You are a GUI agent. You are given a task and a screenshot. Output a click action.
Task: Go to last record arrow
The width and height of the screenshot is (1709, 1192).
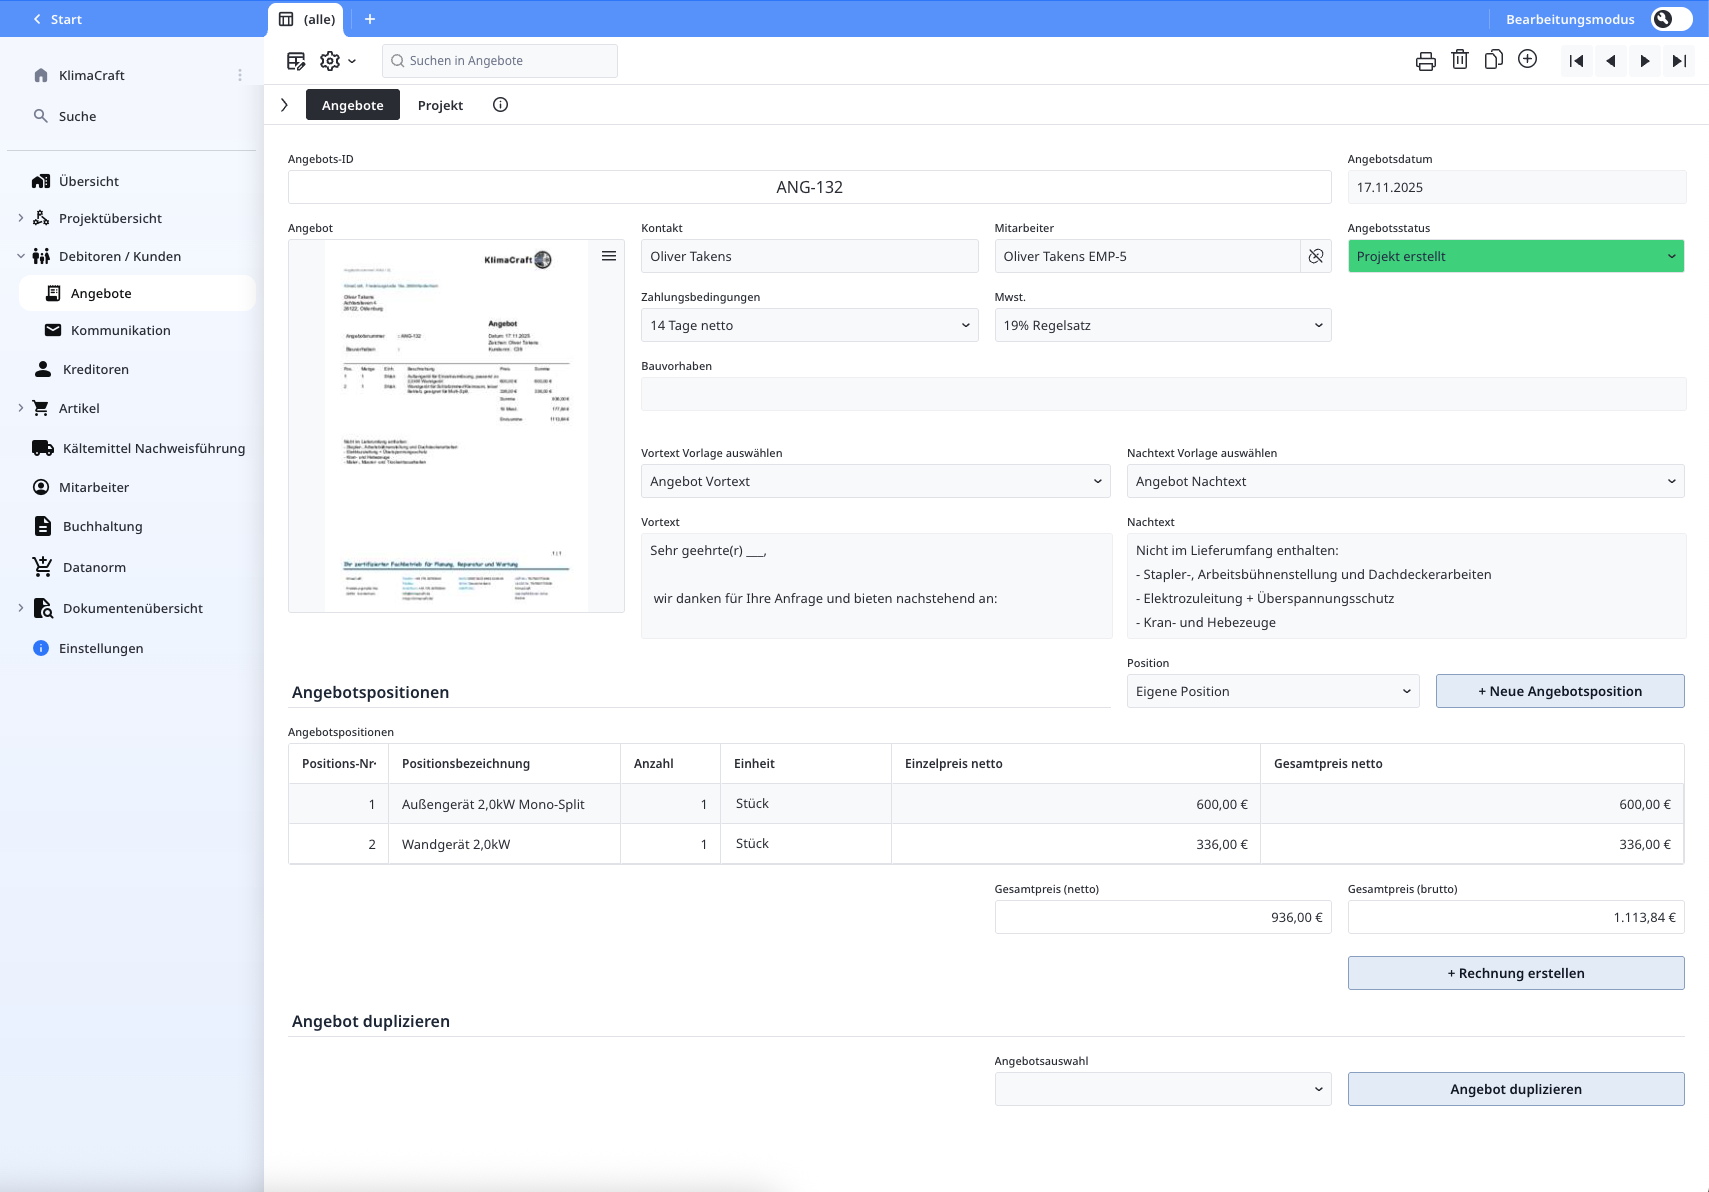tap(1679, 61)
